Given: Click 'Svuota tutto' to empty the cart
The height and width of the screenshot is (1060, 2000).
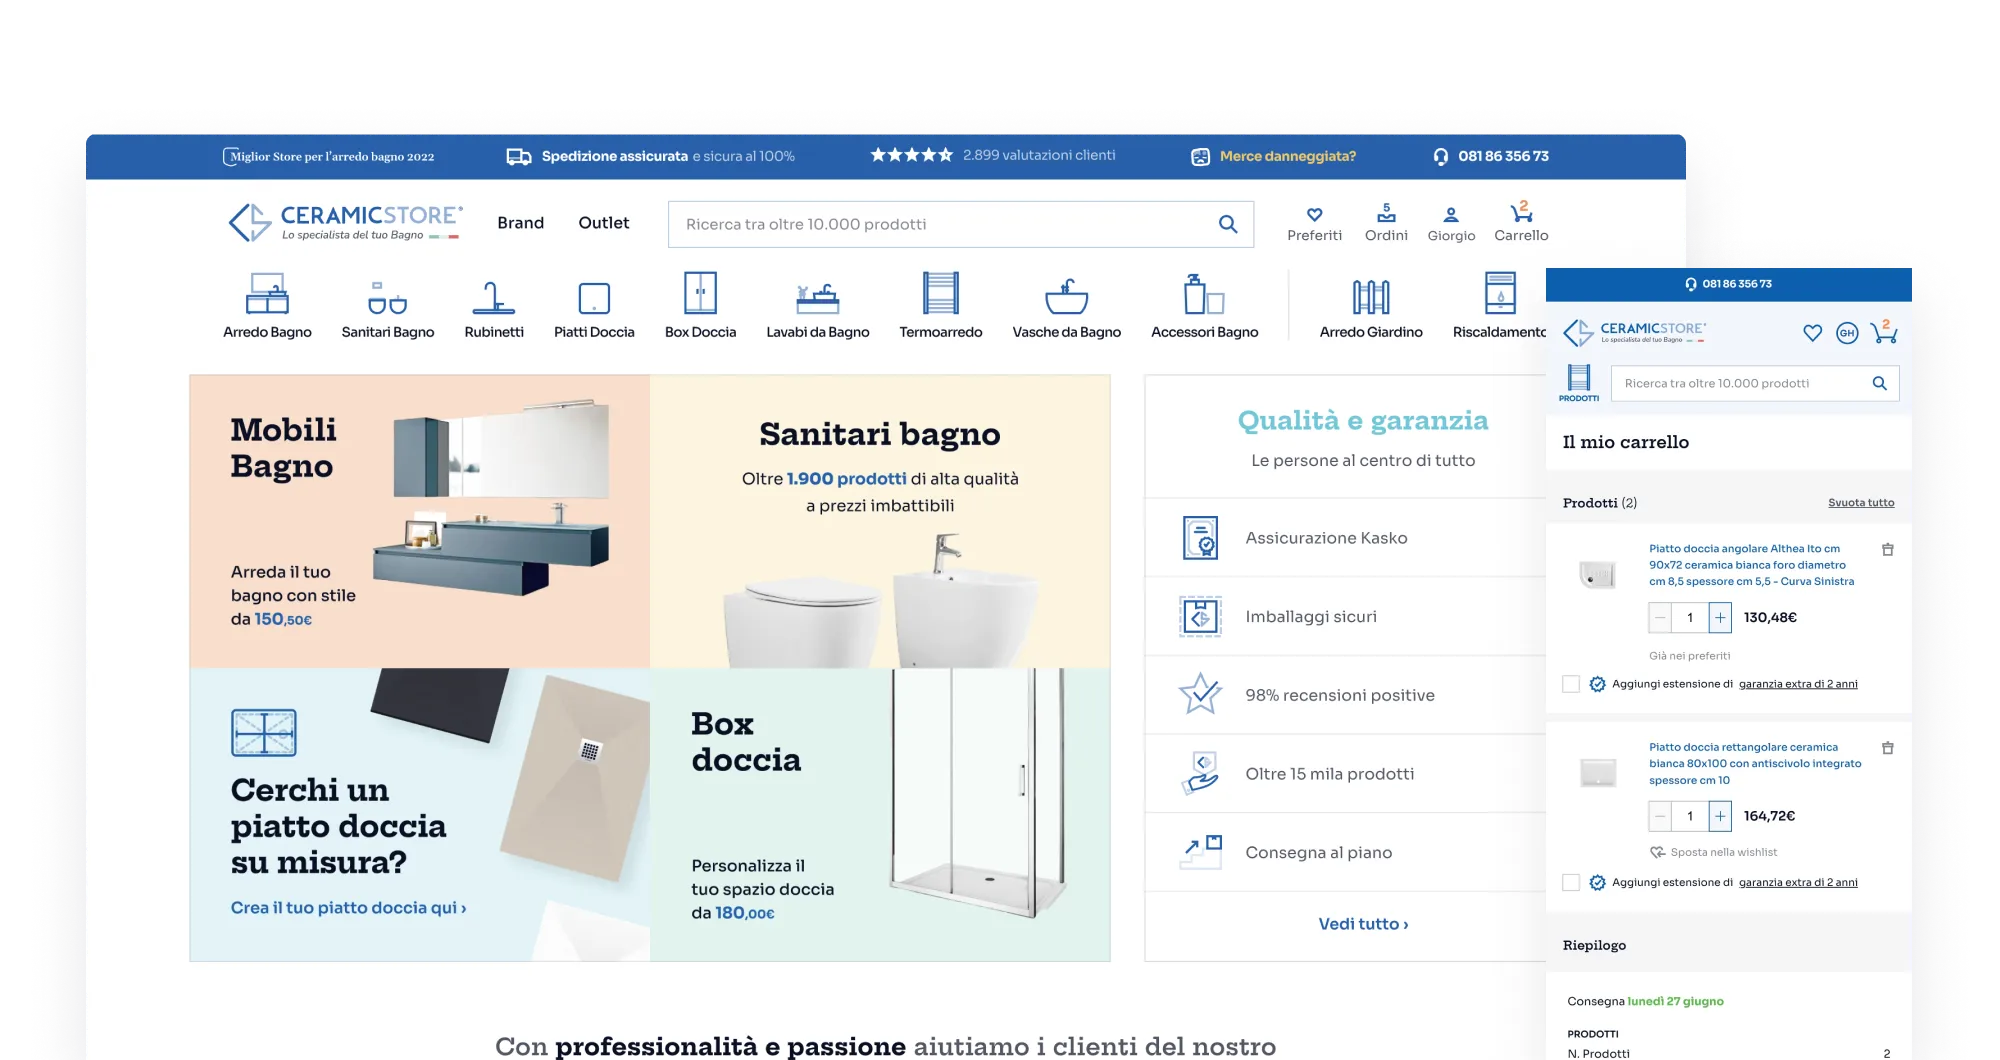Looking at the screenshot, I should click(x=1860, y=503).
